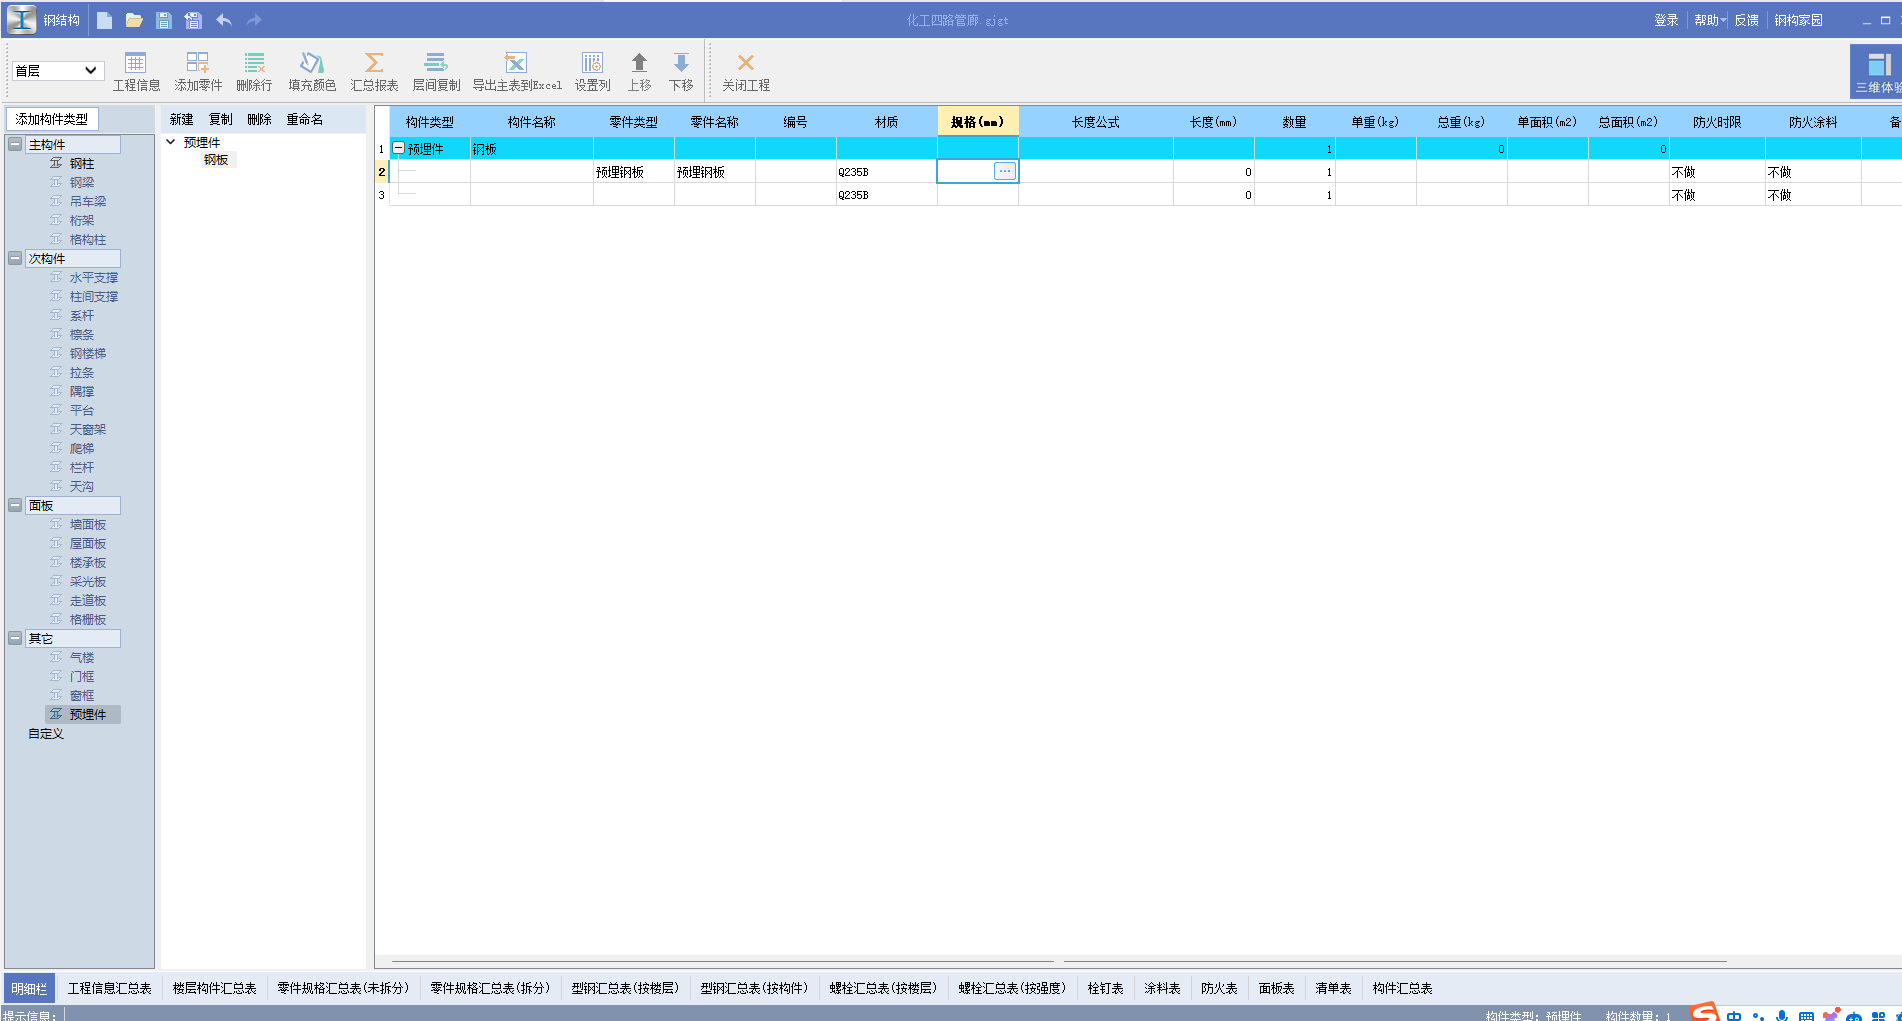
Task: Click 重命名 in component list toolbar
Action: (305, 119)
